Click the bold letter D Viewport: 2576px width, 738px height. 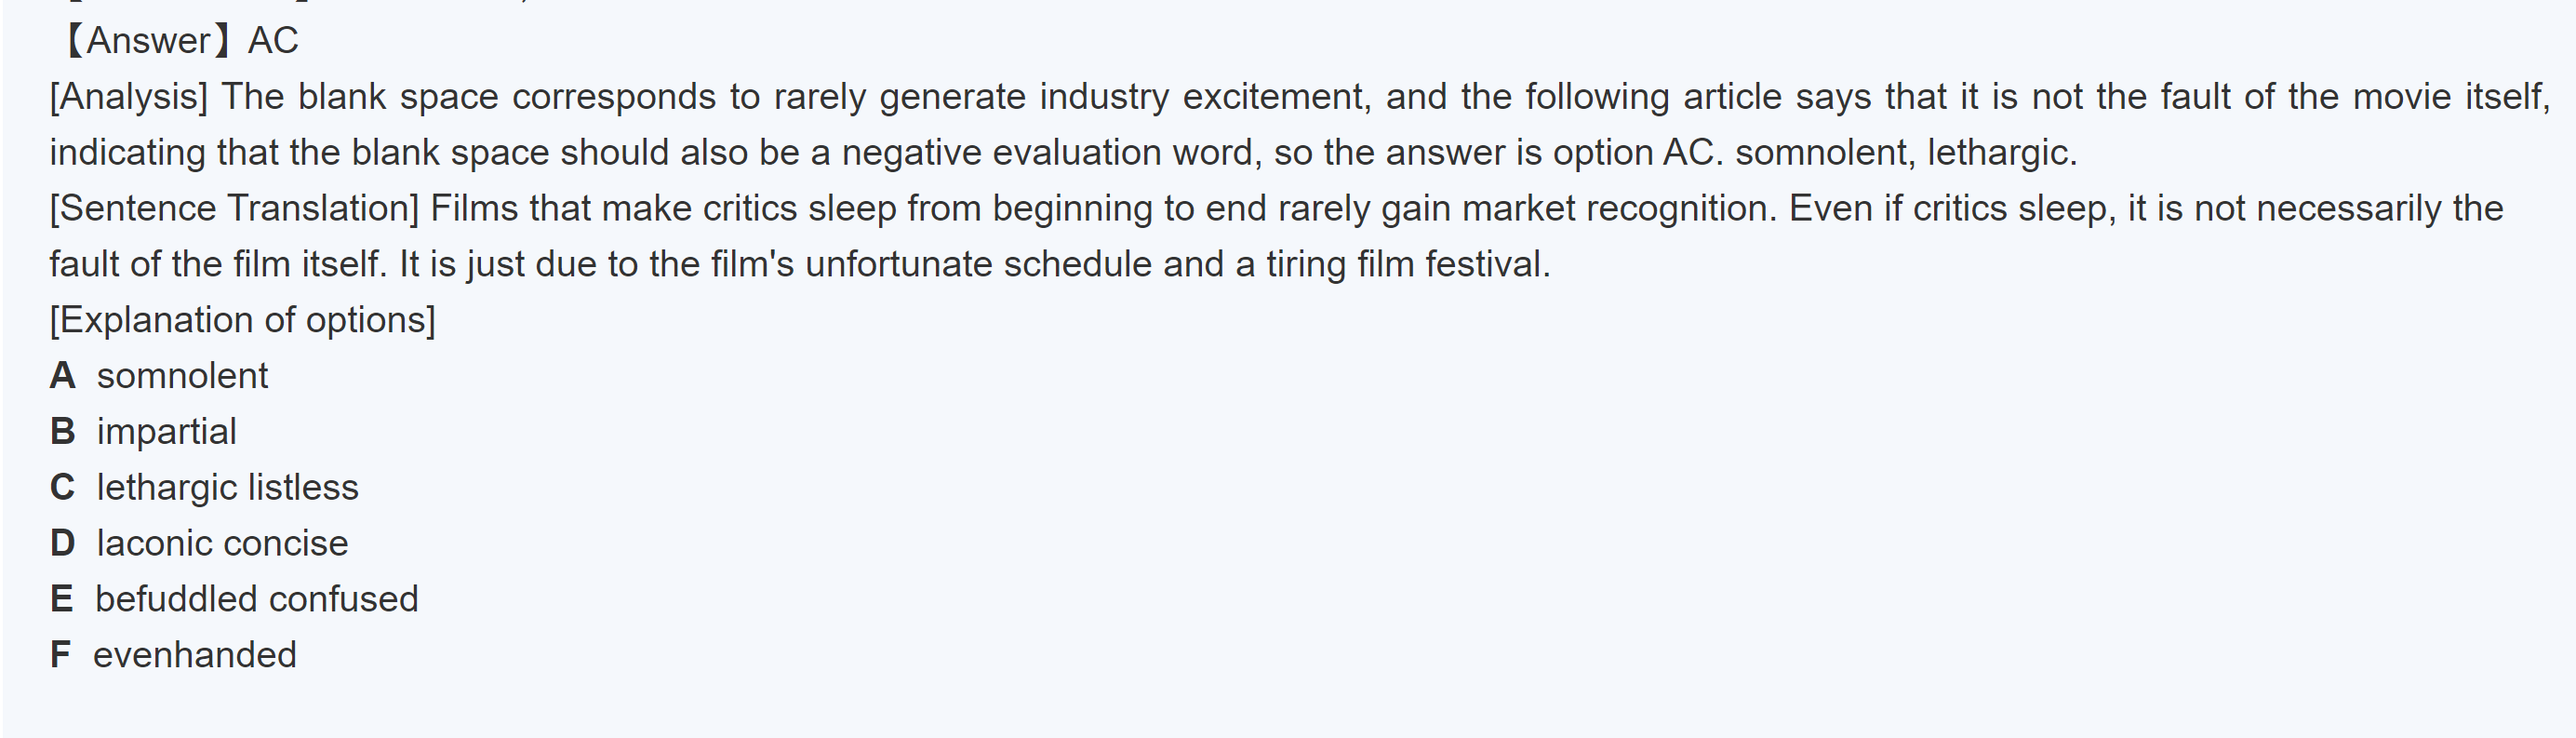coord(62,543)
